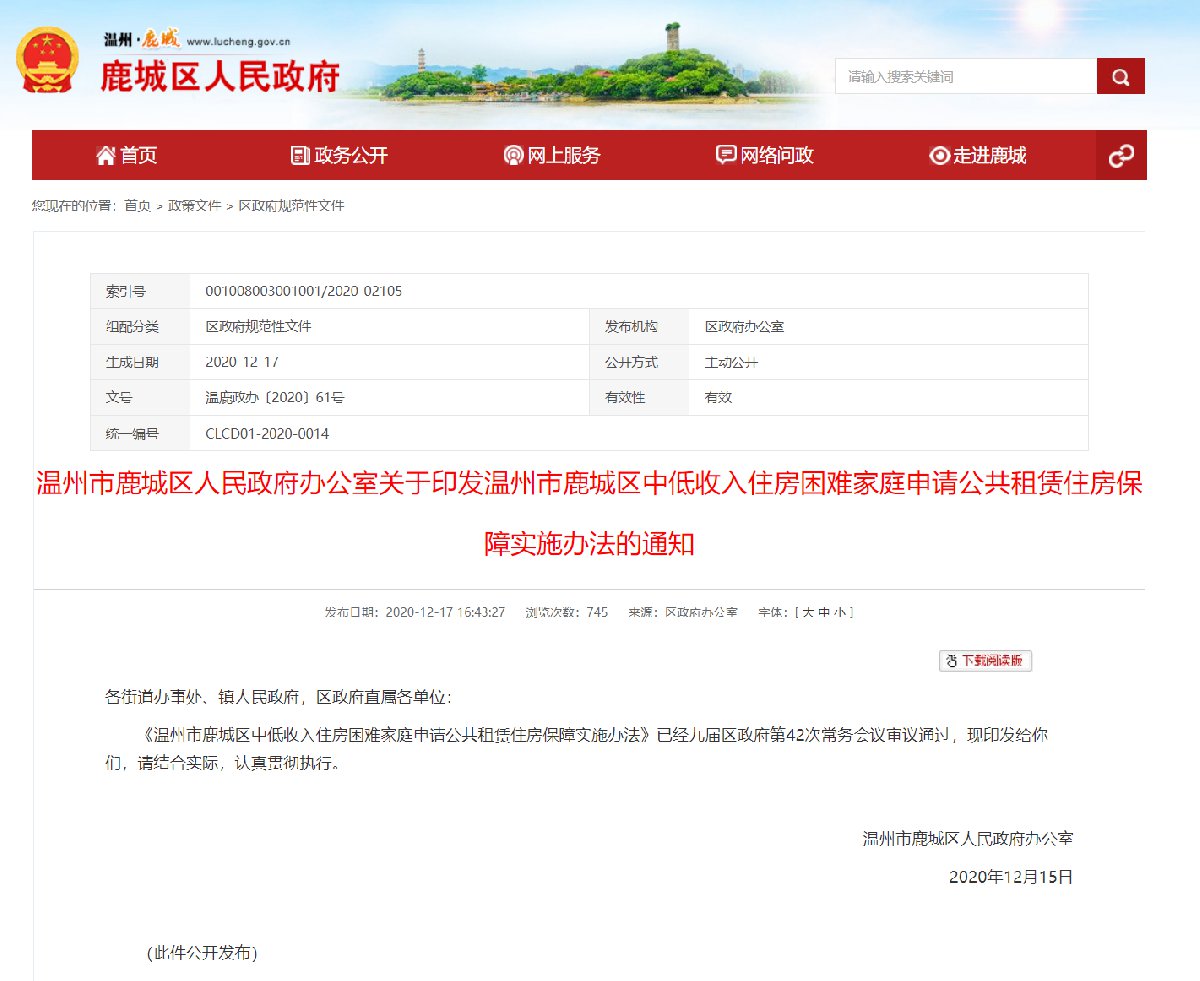Click the index number 001008003001001/2020 02105
Image resolution: width=1200 pixels, height=981 pixels.
click(304, 292)
